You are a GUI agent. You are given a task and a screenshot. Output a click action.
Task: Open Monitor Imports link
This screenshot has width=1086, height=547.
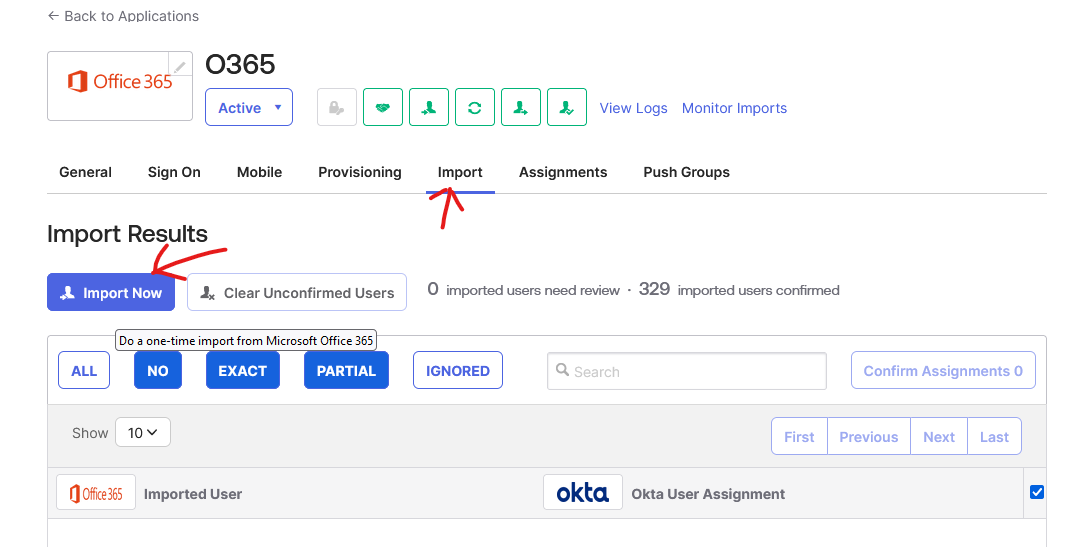734,108
